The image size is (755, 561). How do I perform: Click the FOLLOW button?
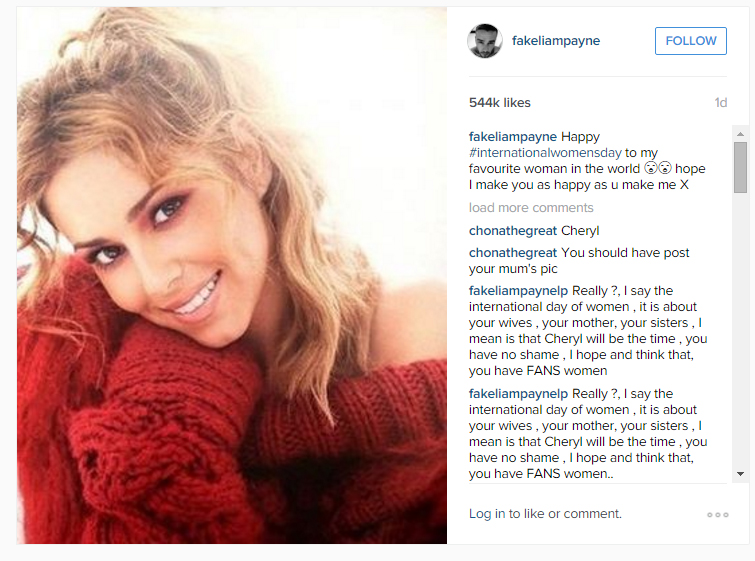(690, 41)
